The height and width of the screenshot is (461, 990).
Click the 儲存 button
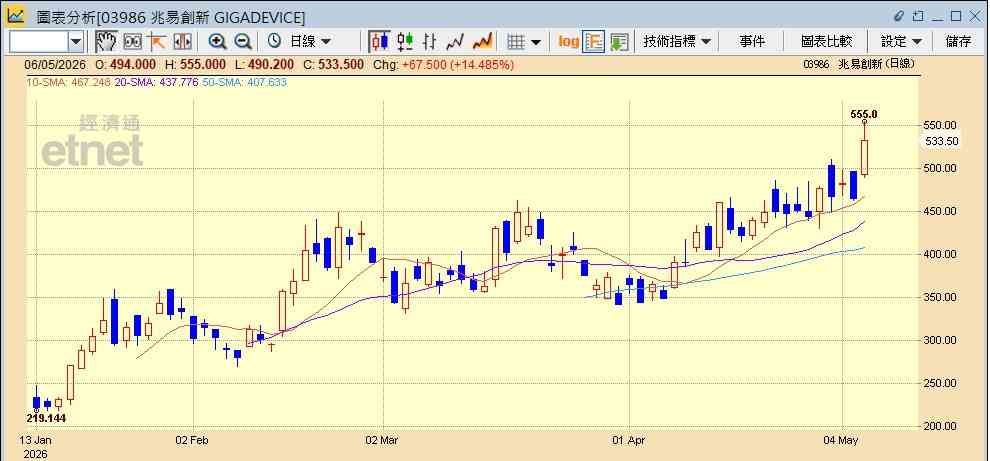[958, 42]
